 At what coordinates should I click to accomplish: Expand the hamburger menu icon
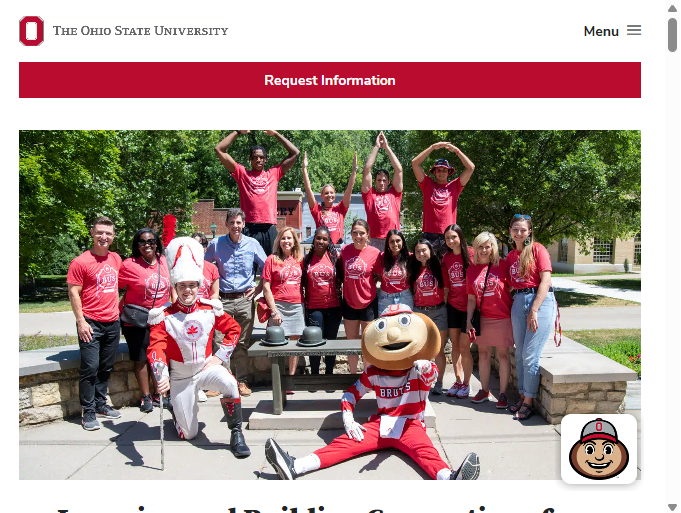tap(634, 30)
